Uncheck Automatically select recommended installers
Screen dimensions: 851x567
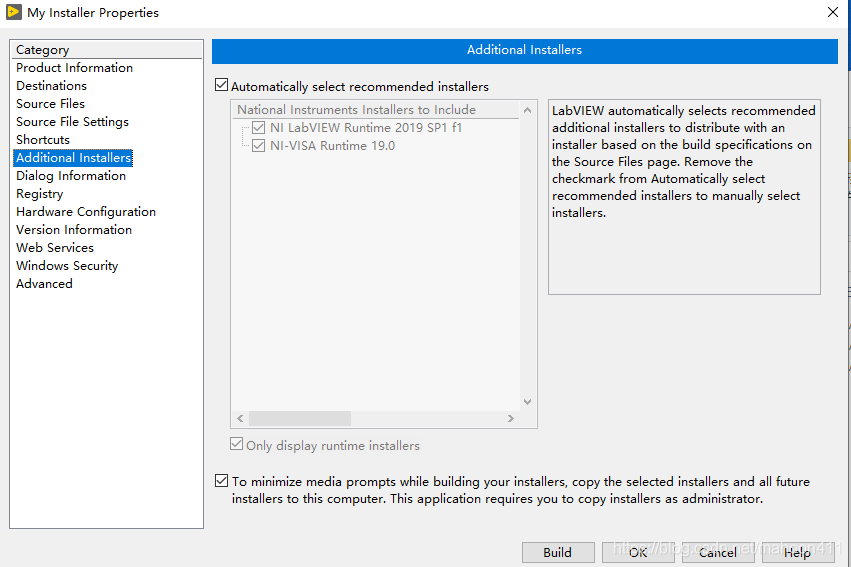(221, 85)
